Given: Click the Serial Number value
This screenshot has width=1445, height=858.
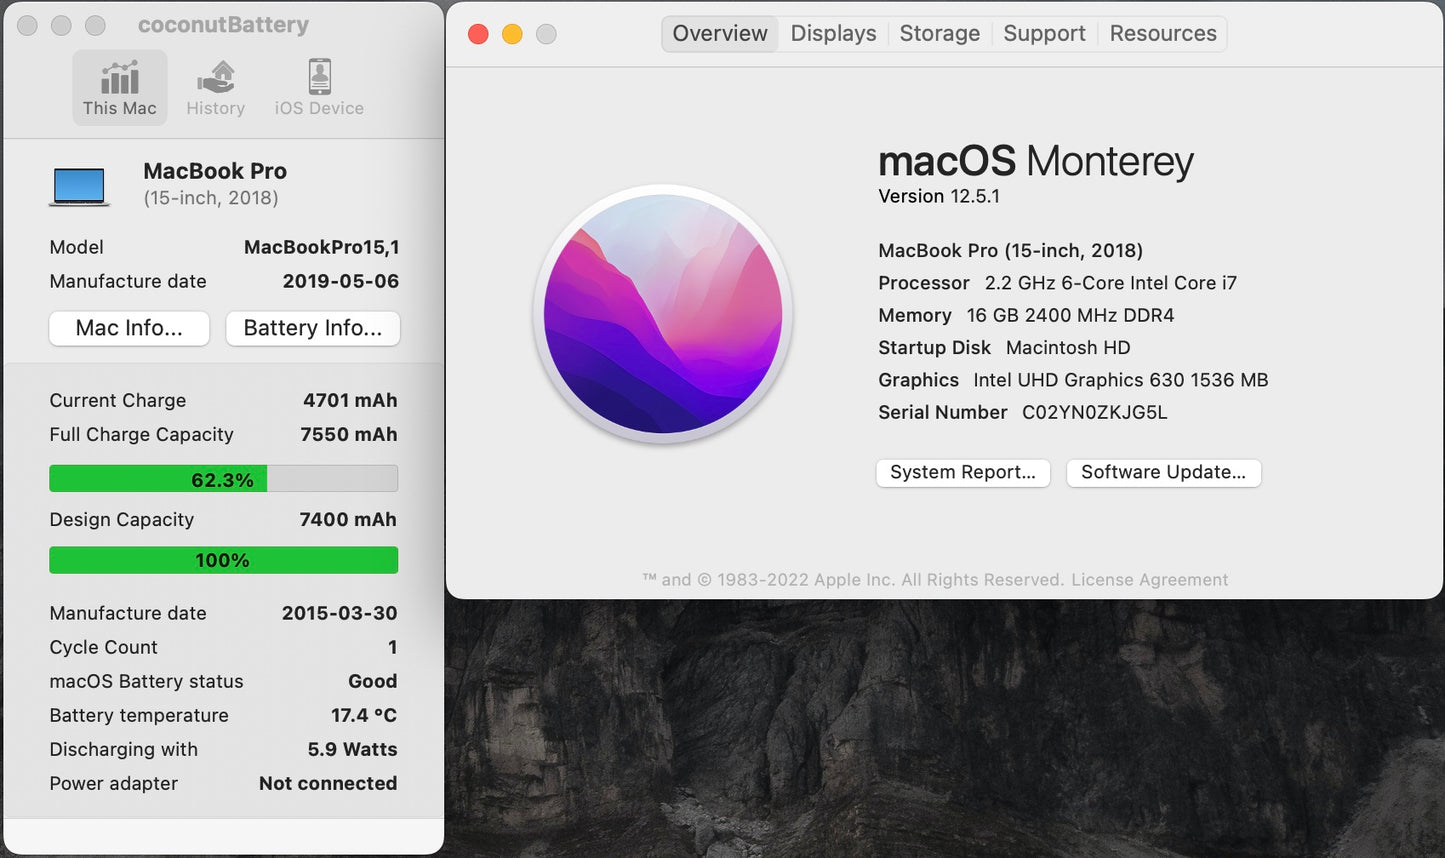Looking at the screenshot, I should [x=1093, y=412].
